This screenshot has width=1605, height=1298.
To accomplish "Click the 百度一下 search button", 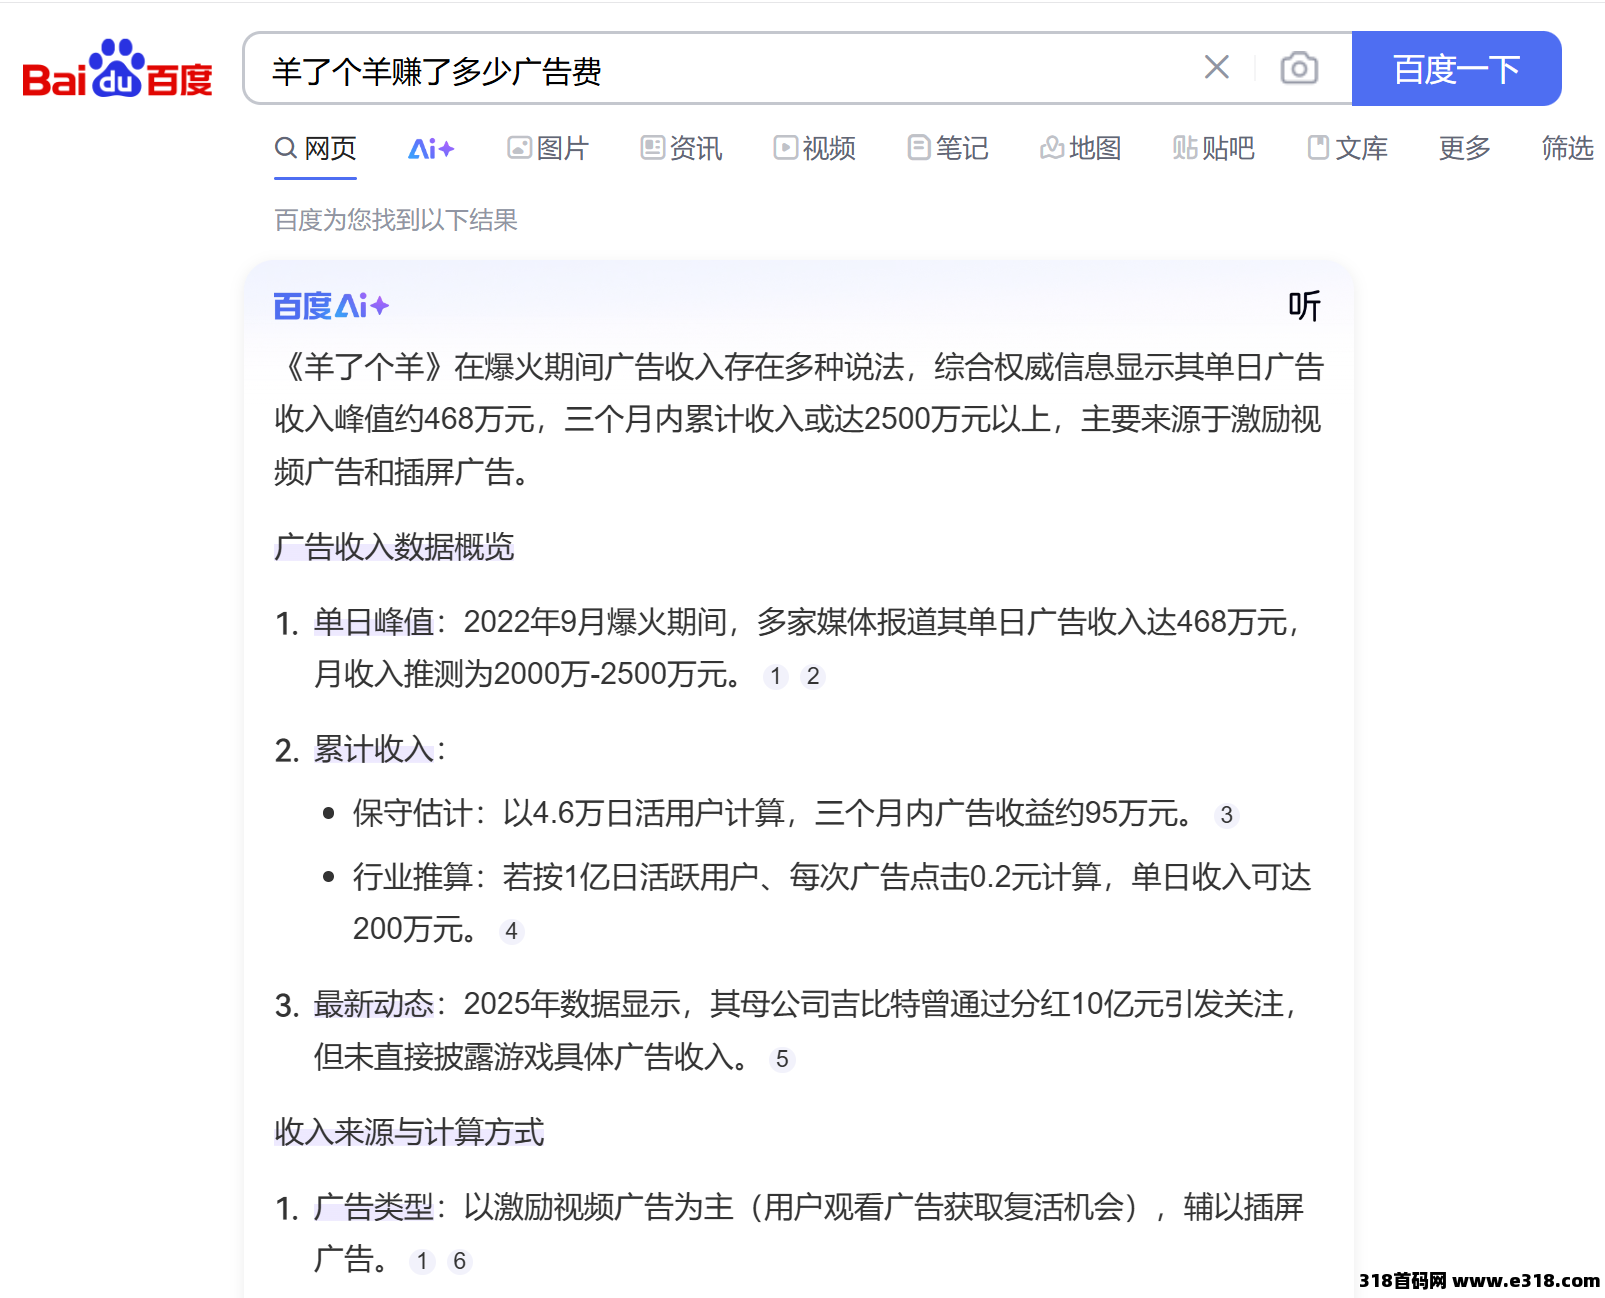I will click(1456, 68).
